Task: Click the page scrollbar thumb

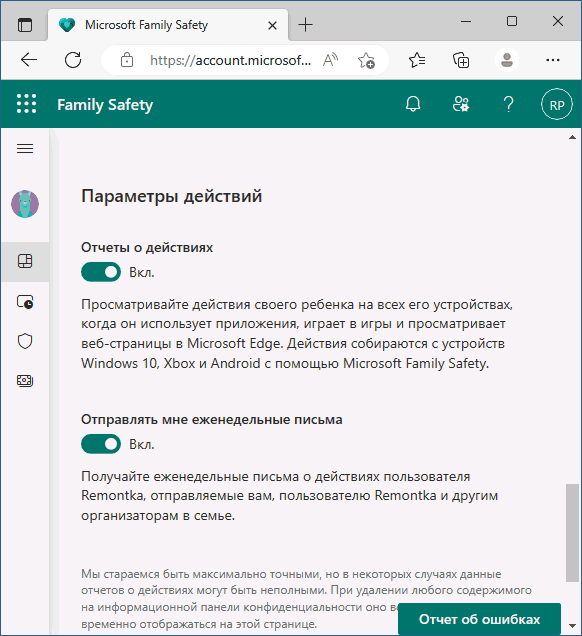Action: pos(572,533)
